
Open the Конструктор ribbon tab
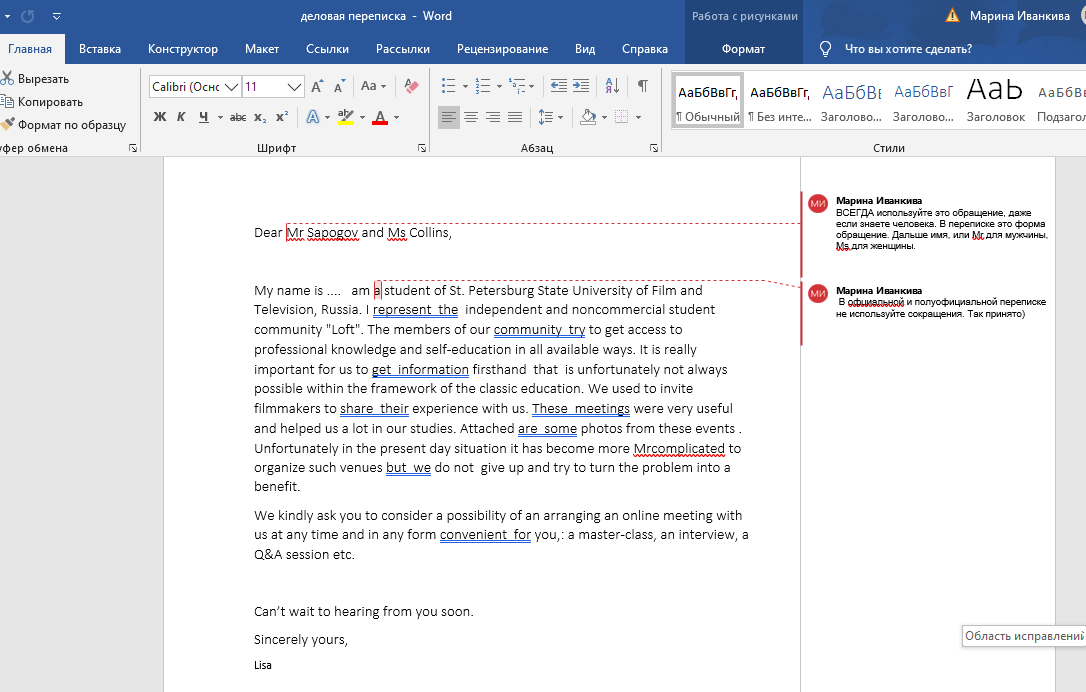click(183, 49)
